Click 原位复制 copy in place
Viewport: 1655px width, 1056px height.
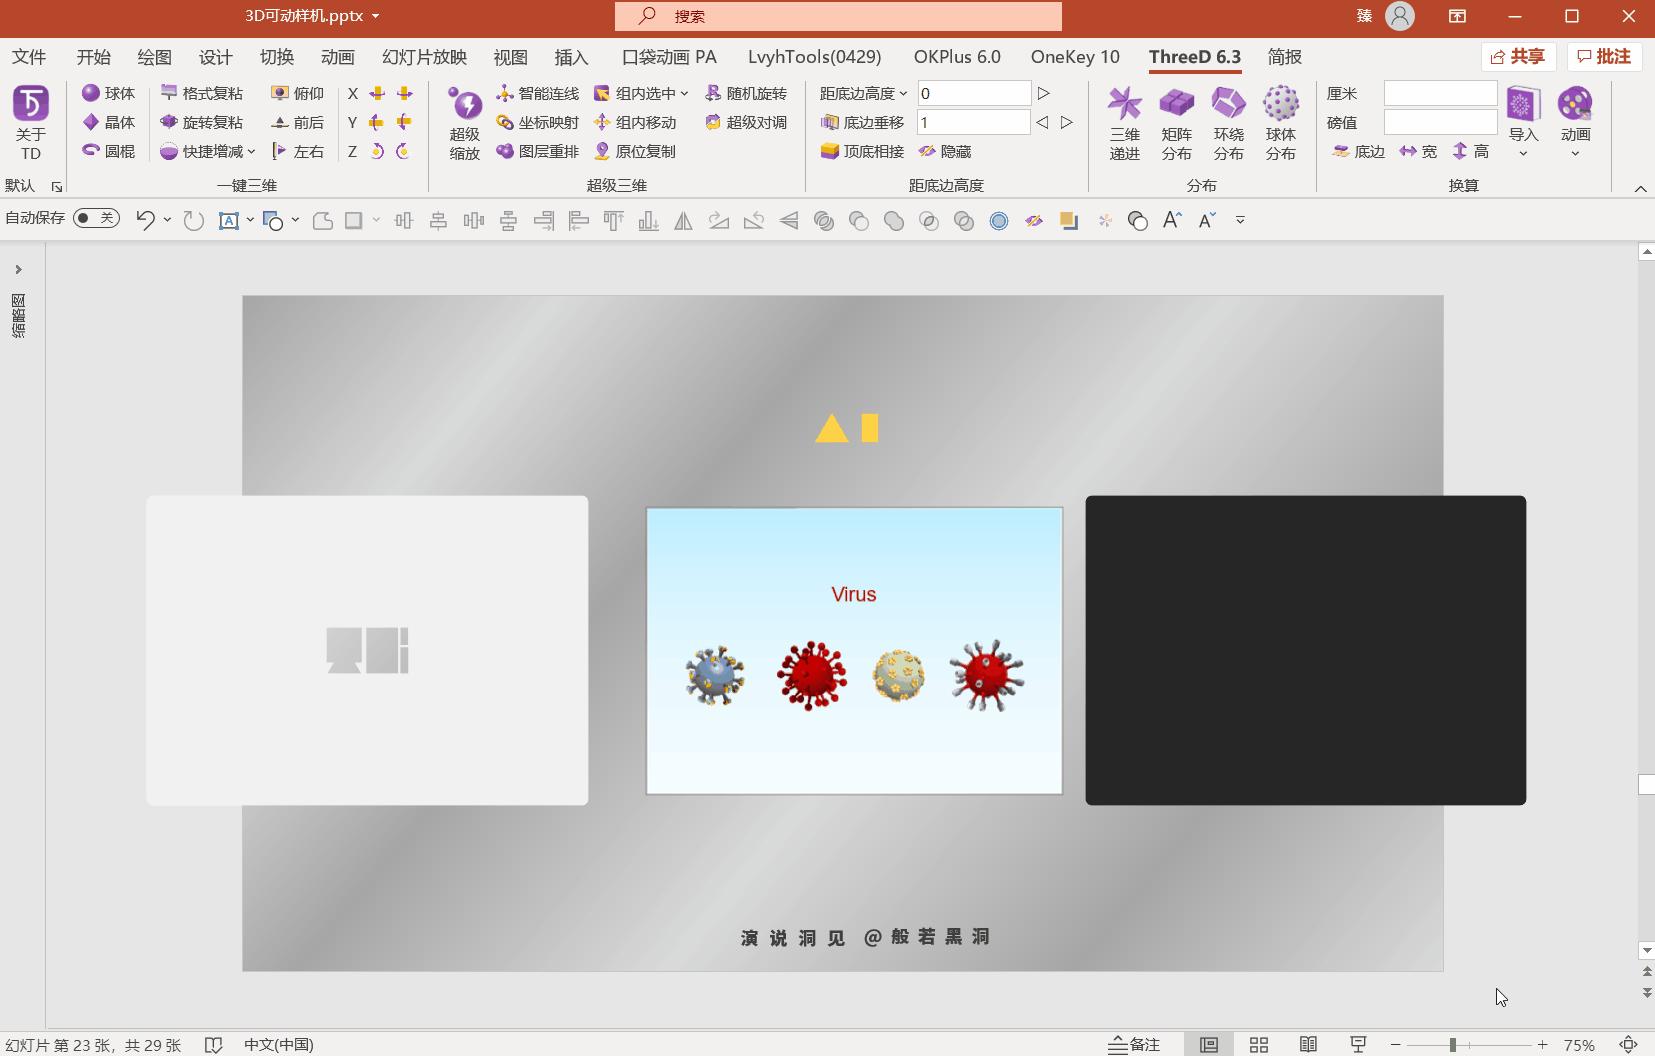pos(635,151)
